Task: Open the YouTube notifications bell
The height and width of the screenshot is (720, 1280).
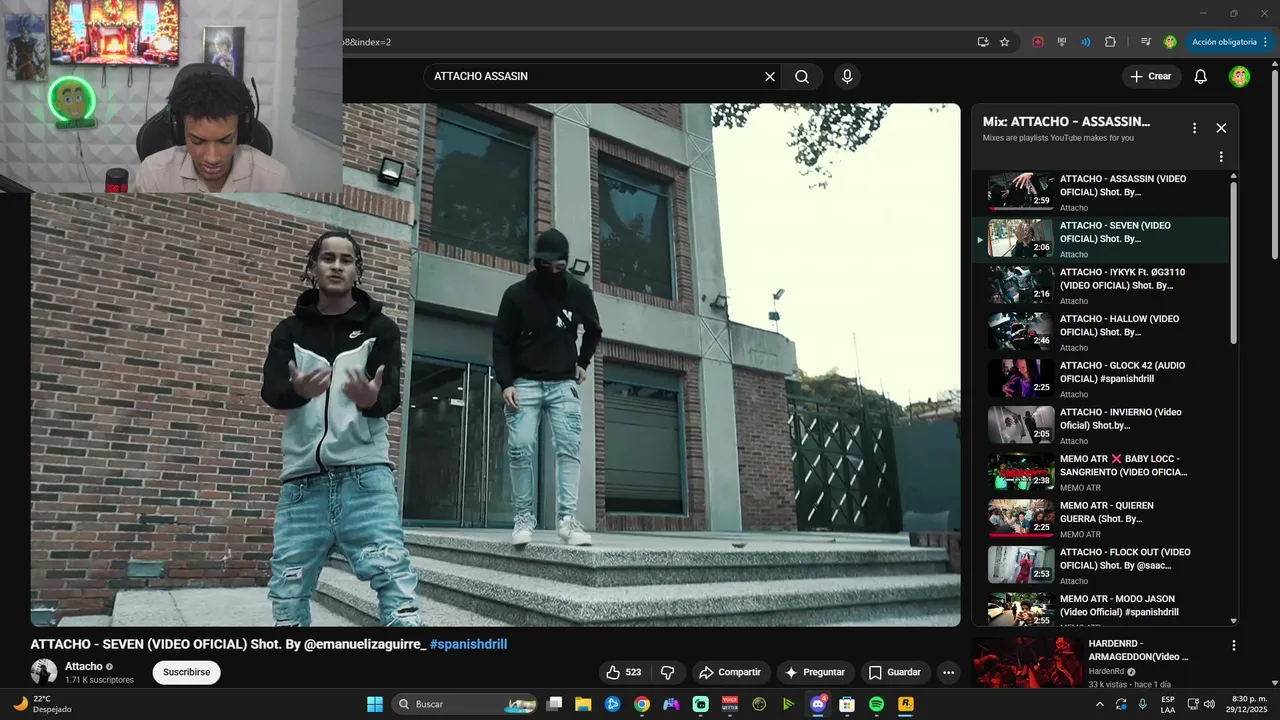Action: tap(1201, 76)
